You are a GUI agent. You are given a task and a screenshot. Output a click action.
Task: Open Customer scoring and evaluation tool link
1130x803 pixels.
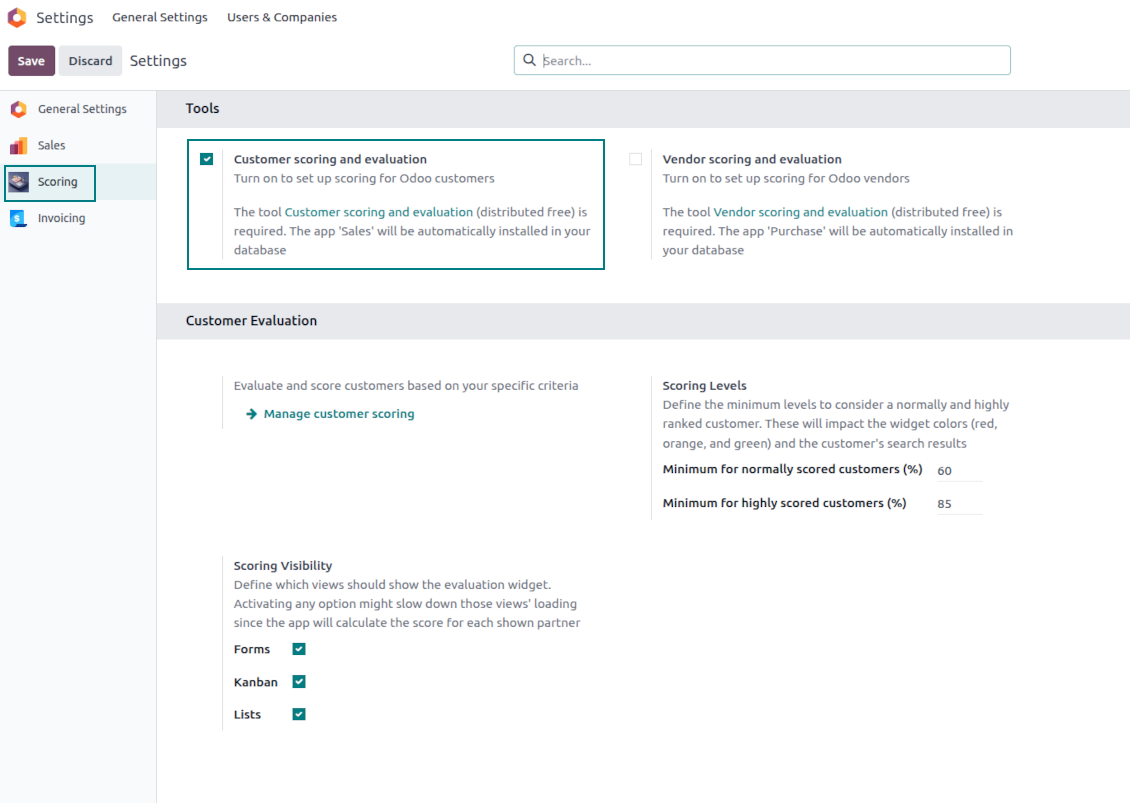pyautogui.click(x=379, y=212)
